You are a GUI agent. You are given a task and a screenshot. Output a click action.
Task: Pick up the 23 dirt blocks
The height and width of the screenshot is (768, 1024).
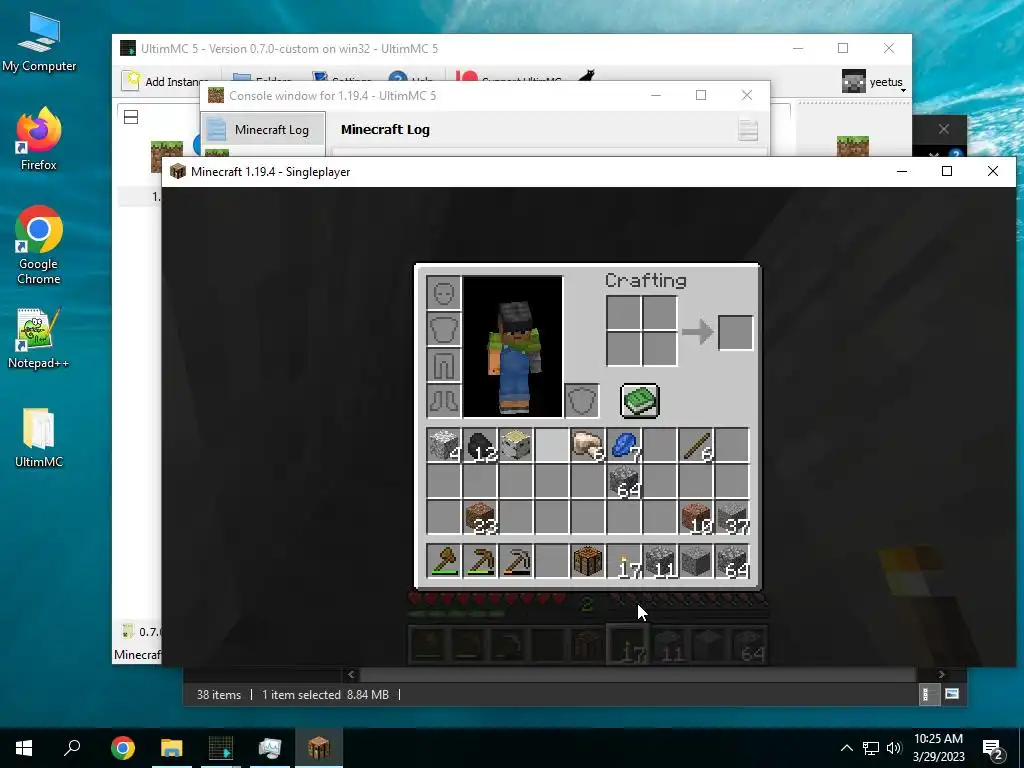pyautogui.click(x=480, y=517)
